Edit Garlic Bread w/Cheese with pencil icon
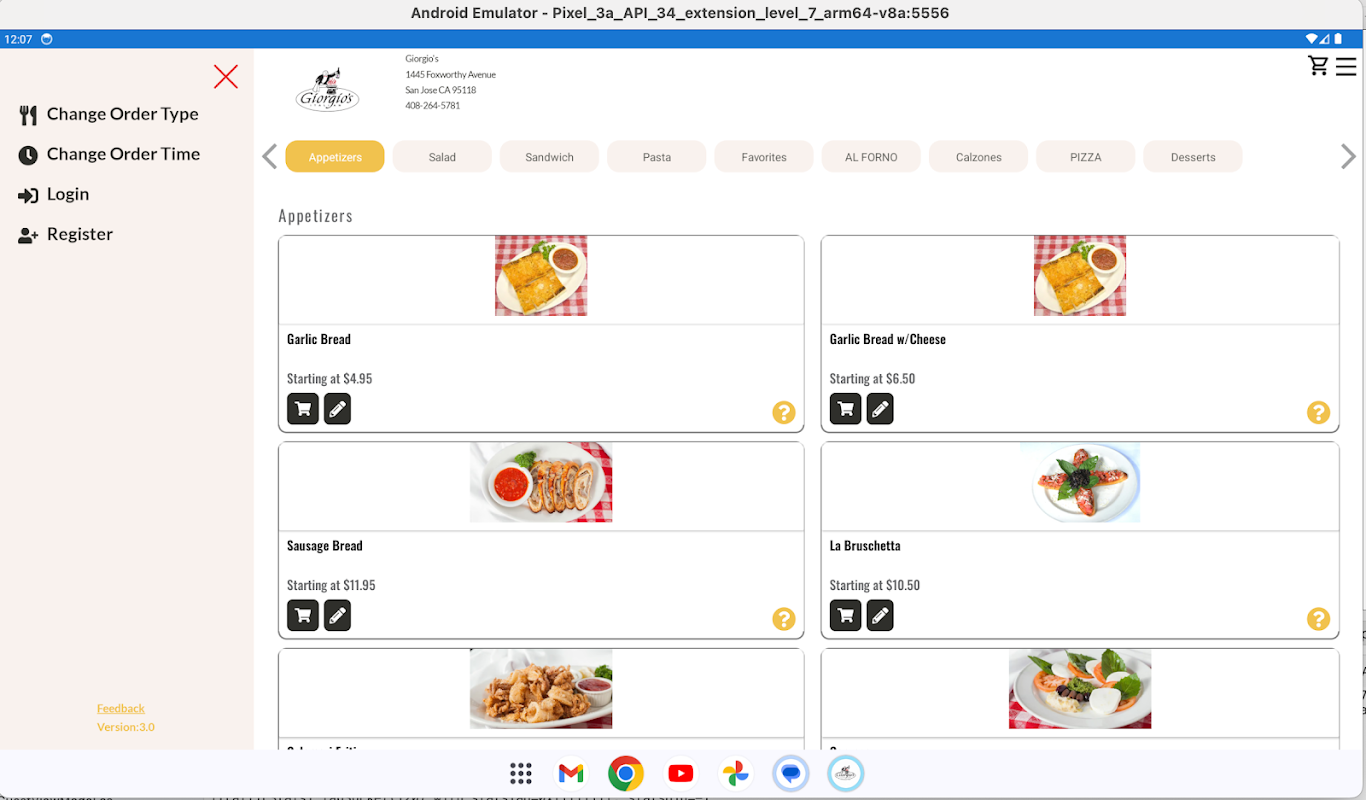 (880, 409)
